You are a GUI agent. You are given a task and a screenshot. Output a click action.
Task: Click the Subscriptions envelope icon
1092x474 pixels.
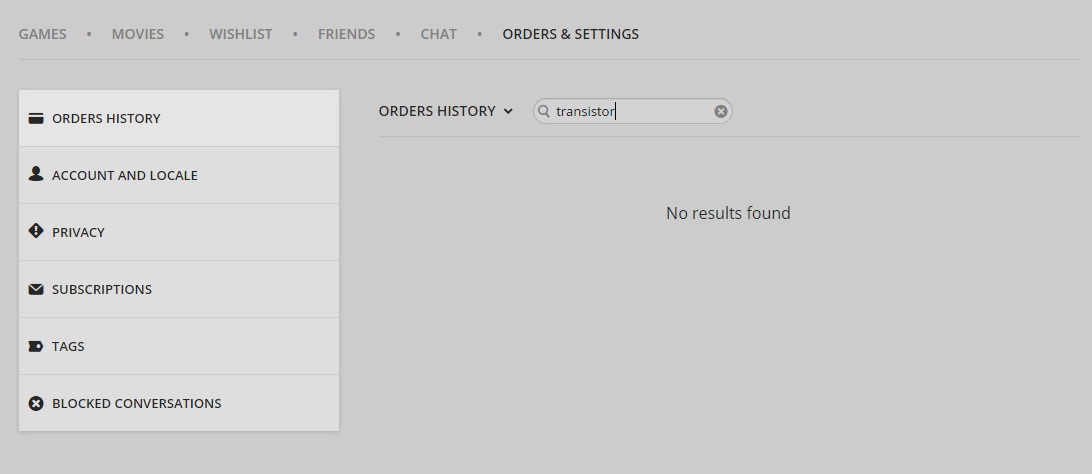[x=36, y=289]
